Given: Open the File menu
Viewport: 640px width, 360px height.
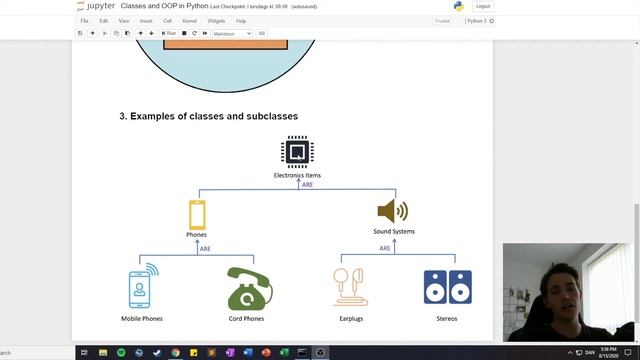Looking at the screenshot, I should [84, 21].
